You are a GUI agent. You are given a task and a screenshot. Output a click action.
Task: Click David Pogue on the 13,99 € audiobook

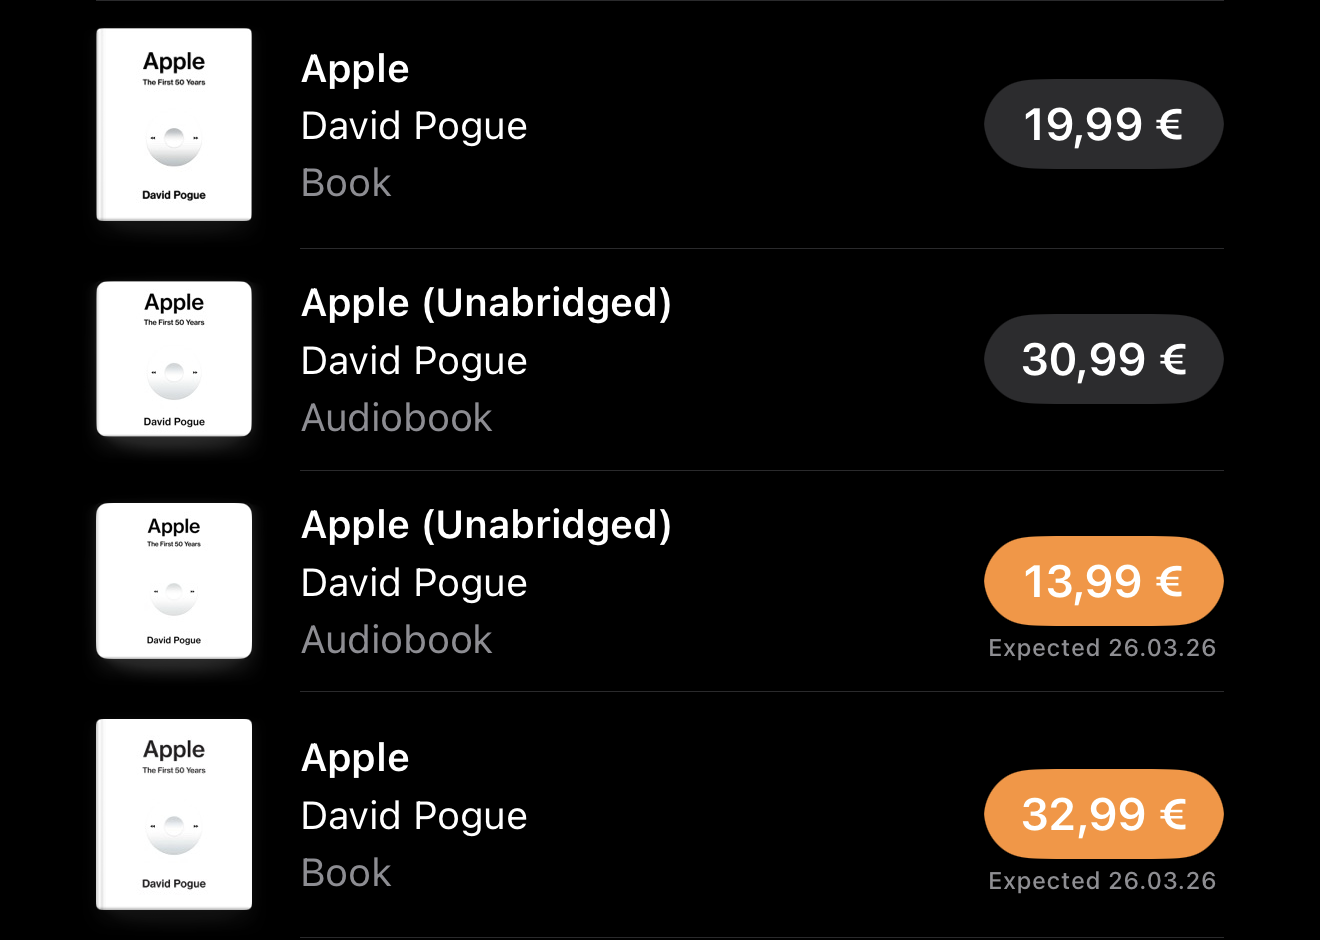tap(414, 583)
